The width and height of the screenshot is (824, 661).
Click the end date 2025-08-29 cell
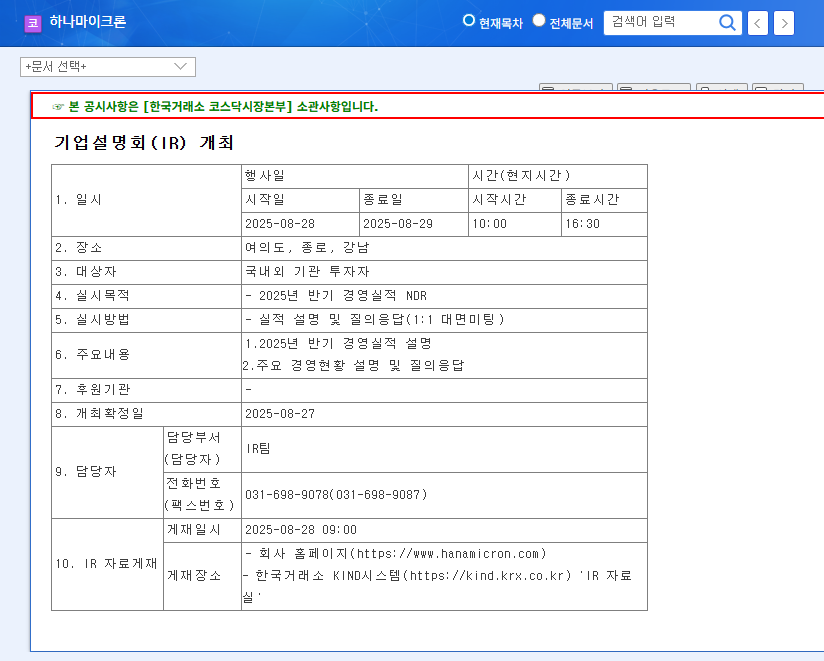[414, 224]
